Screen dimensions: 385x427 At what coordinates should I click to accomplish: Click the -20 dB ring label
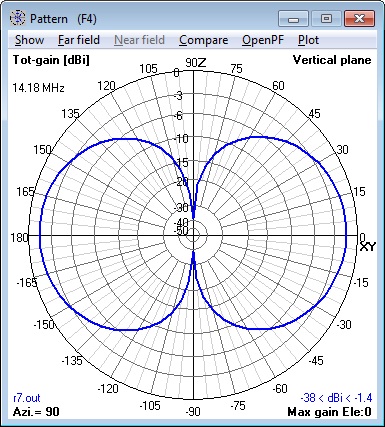coord(181,182)
